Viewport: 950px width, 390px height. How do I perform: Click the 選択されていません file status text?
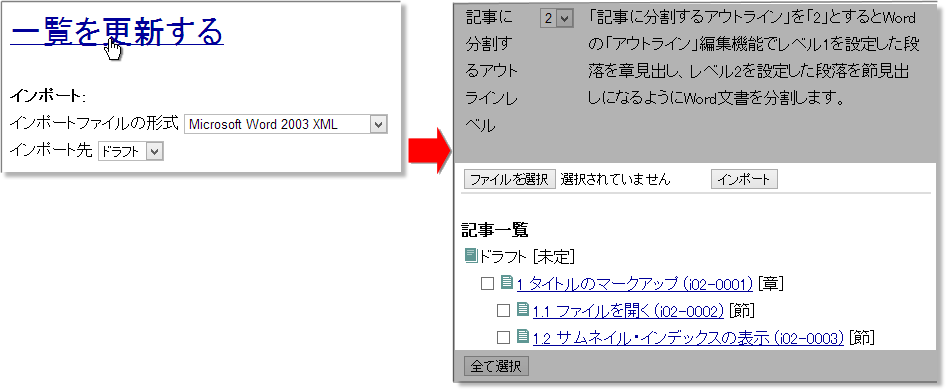pos(616,179)
